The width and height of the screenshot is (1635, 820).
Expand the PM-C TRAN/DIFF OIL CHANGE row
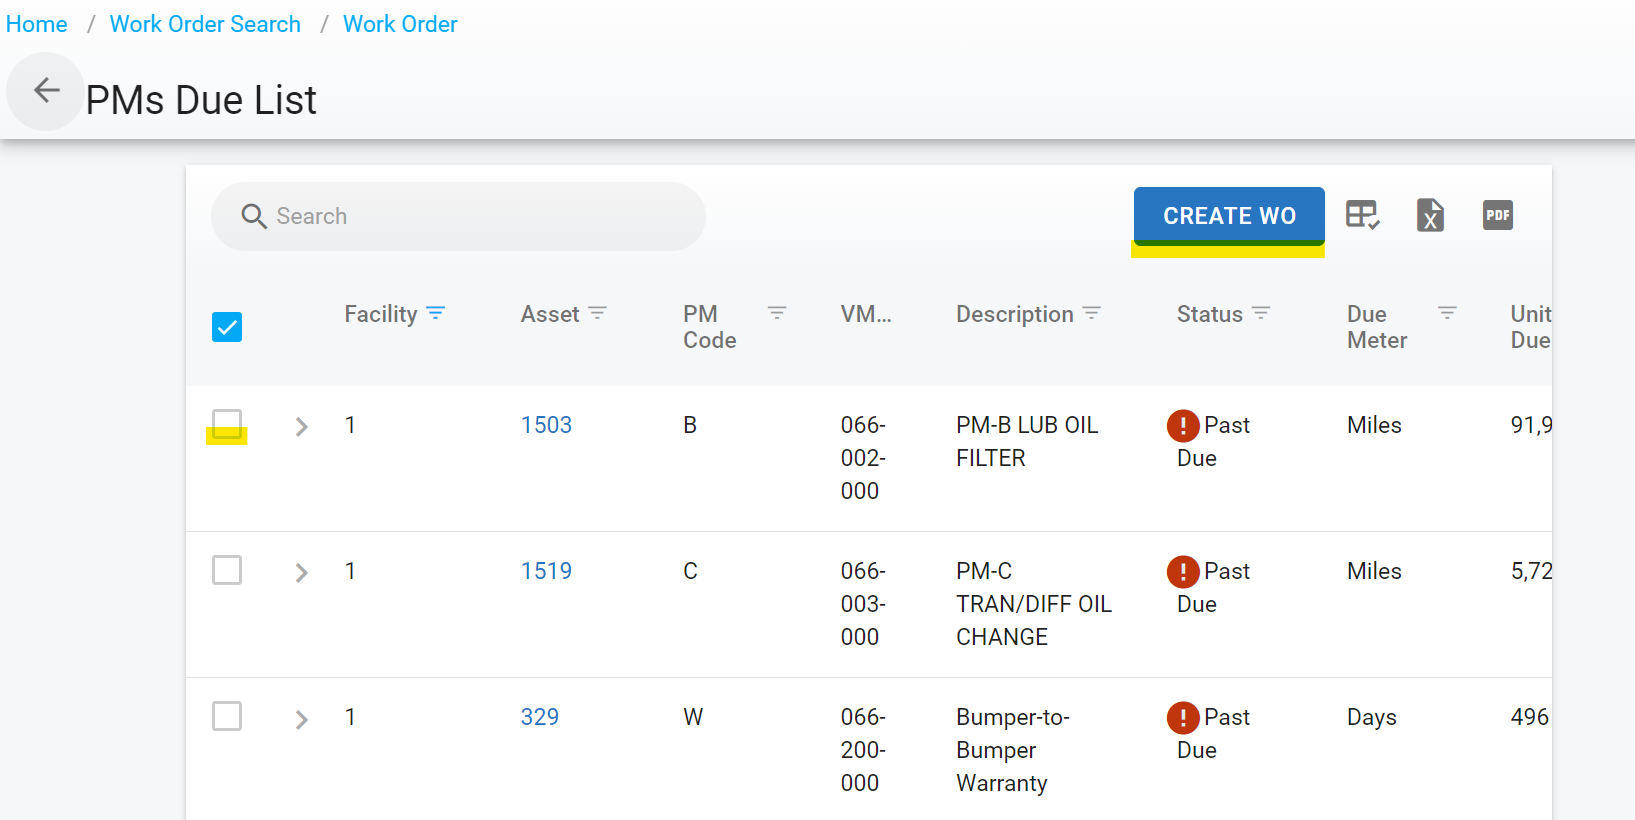point(301,573)
